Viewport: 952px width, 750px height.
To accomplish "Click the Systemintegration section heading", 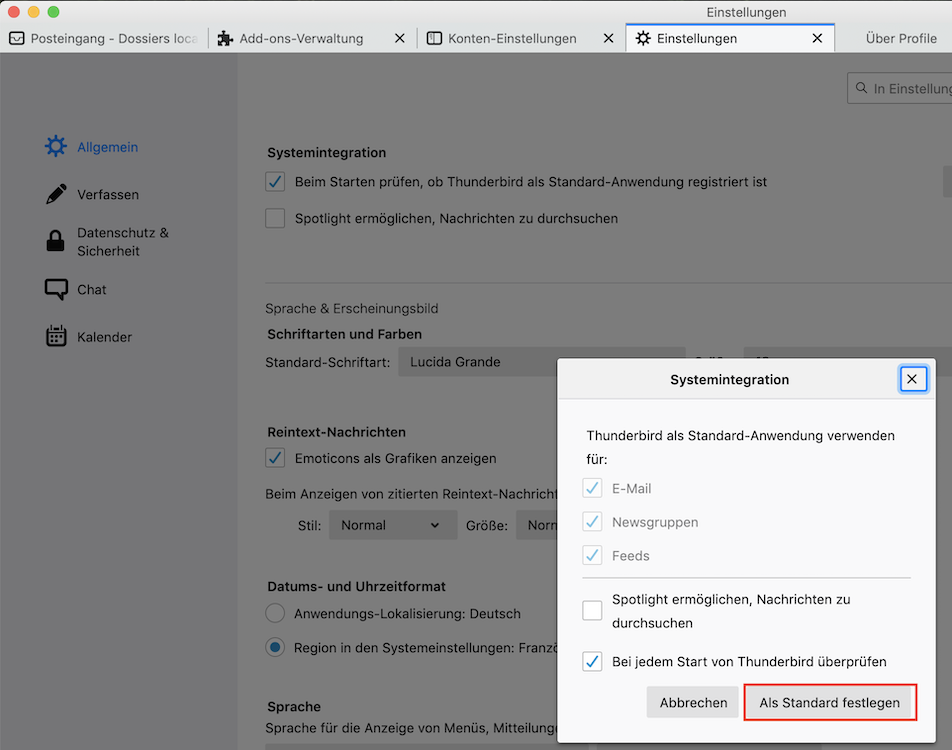I will pyautogui.click(x=327, y=152).
